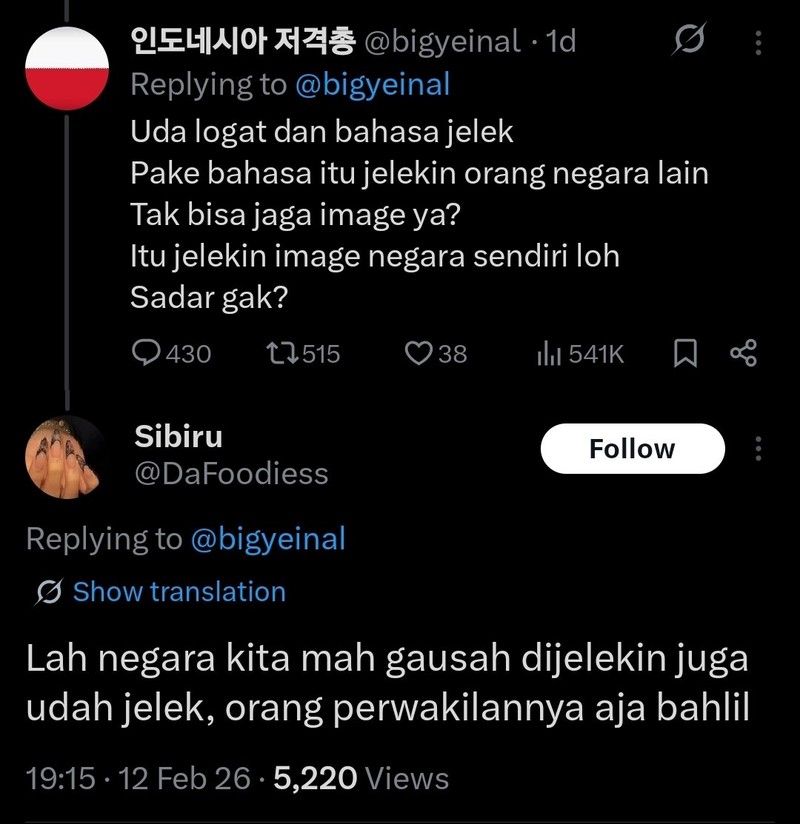The image size is (800, 824).
Task: Open the more options menu on Sibiru's tweet
Action: 757,450
